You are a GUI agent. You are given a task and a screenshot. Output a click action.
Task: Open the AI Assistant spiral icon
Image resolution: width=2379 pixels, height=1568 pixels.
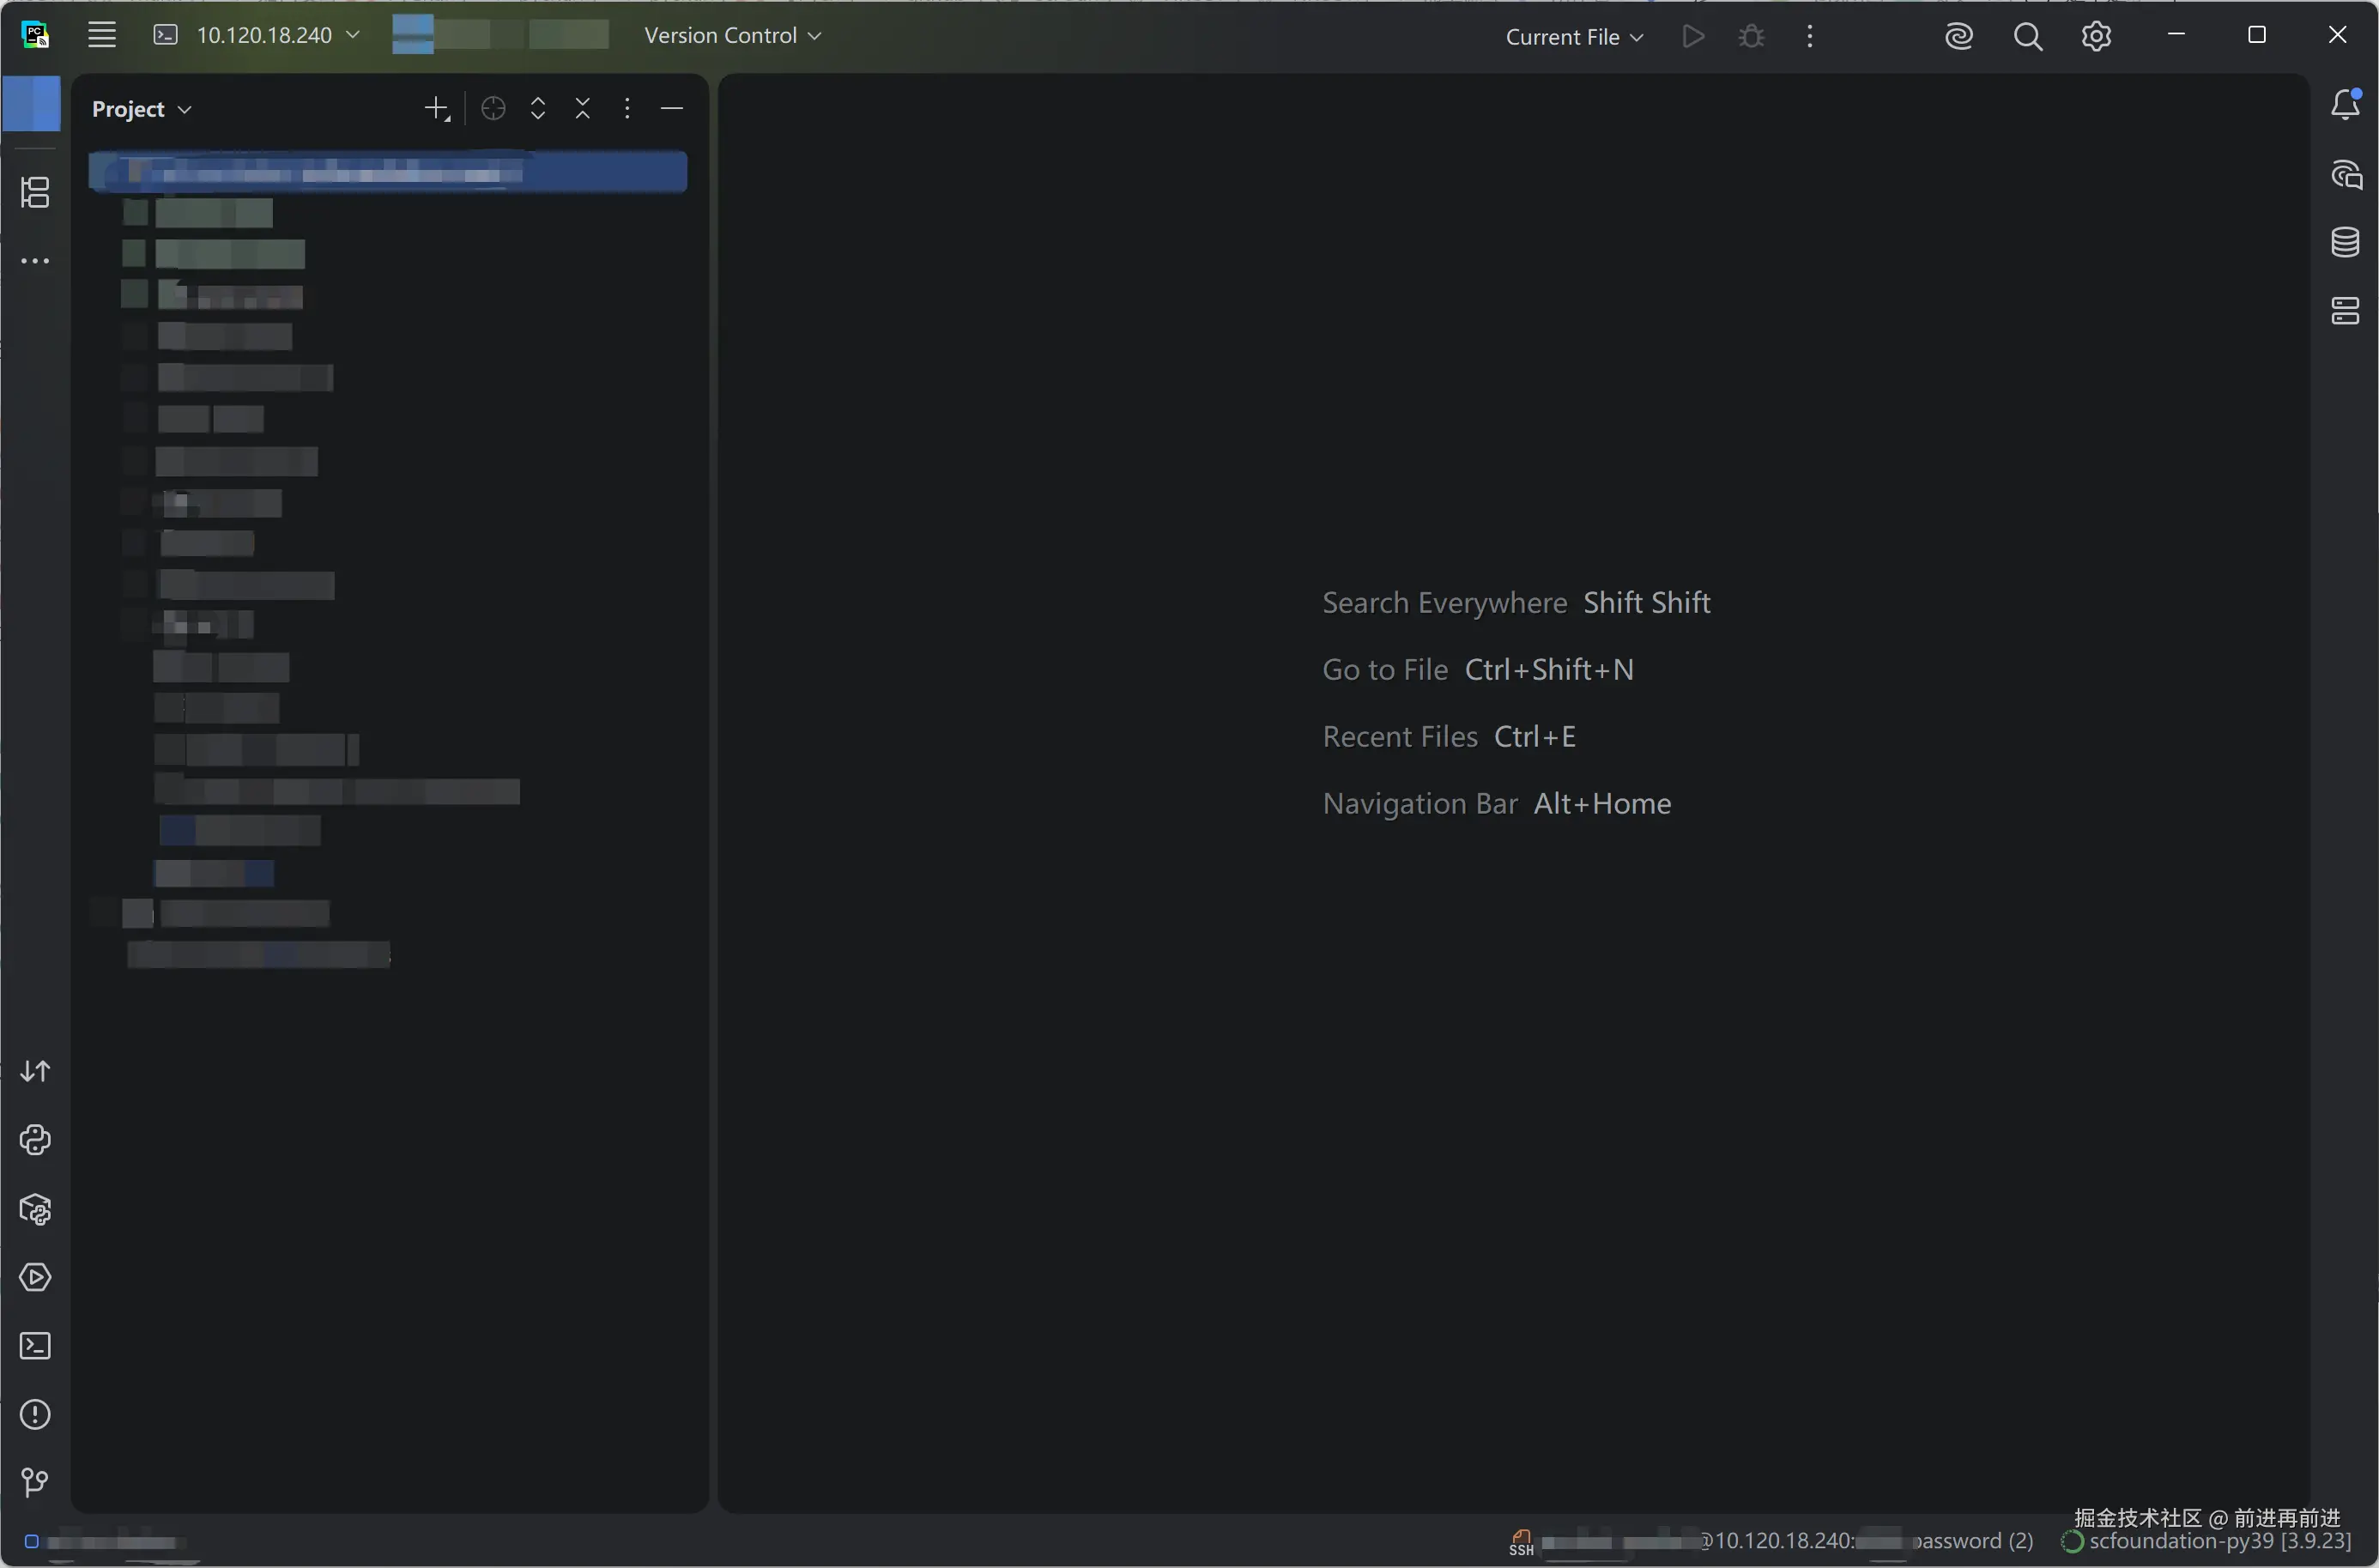click(x=1958, y=37)
